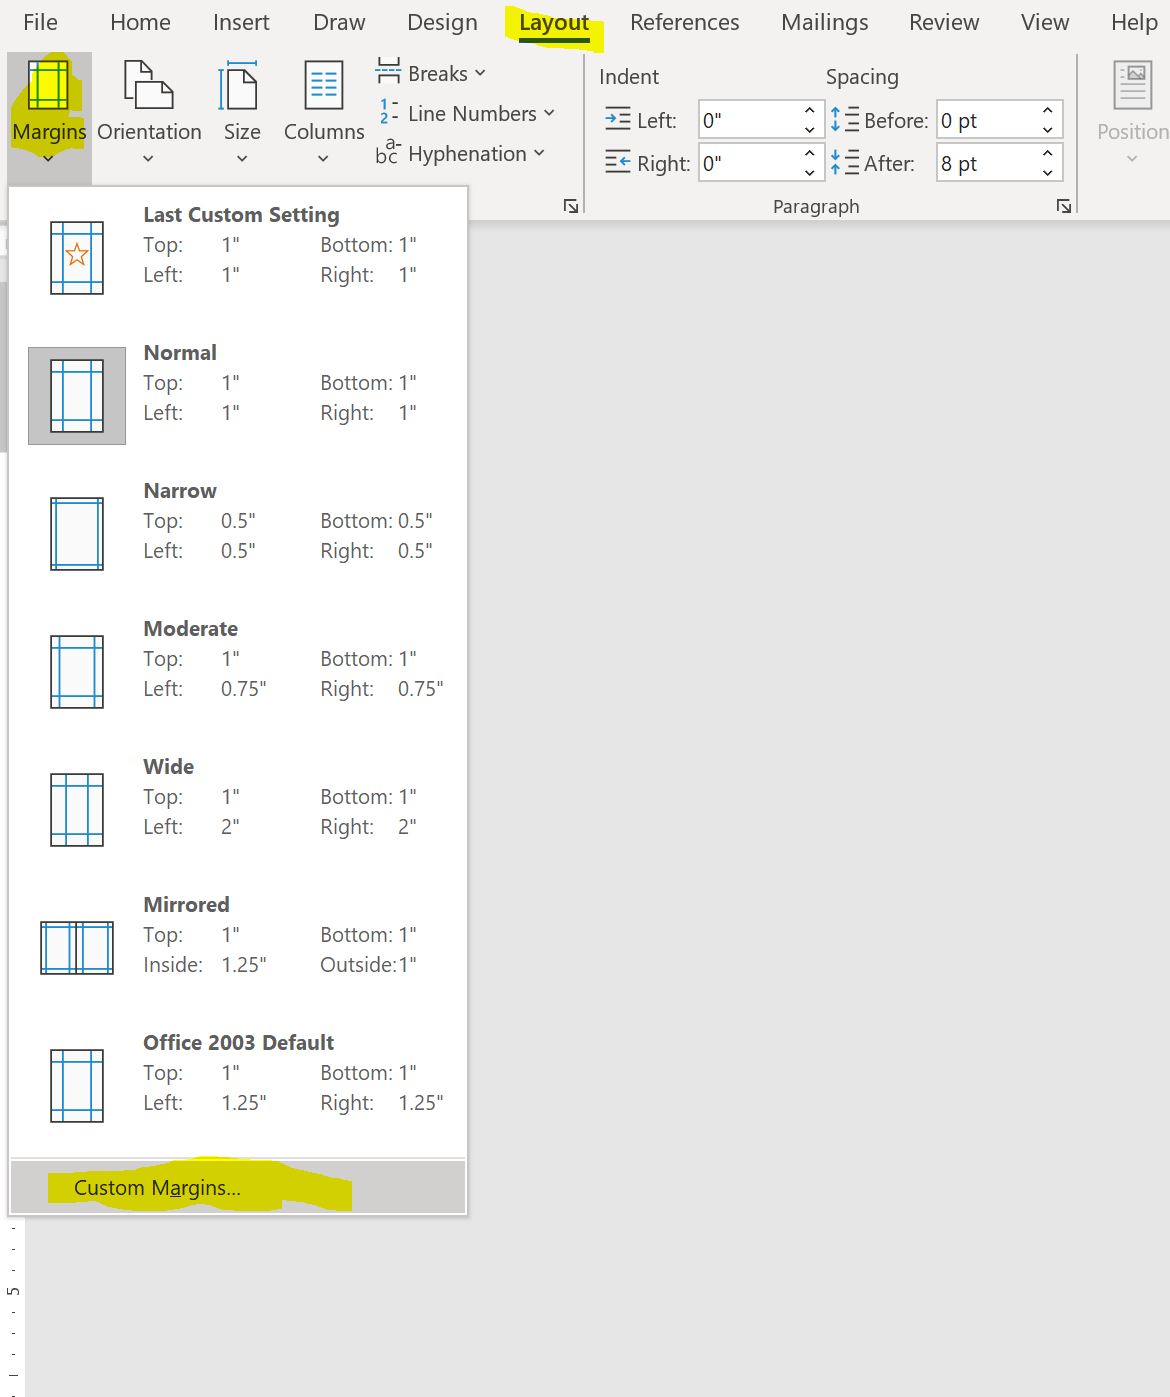This screenshot has height=1397, width=1170.
Task: Click the Line Numbers icon
Action: [x=388, y=112]
